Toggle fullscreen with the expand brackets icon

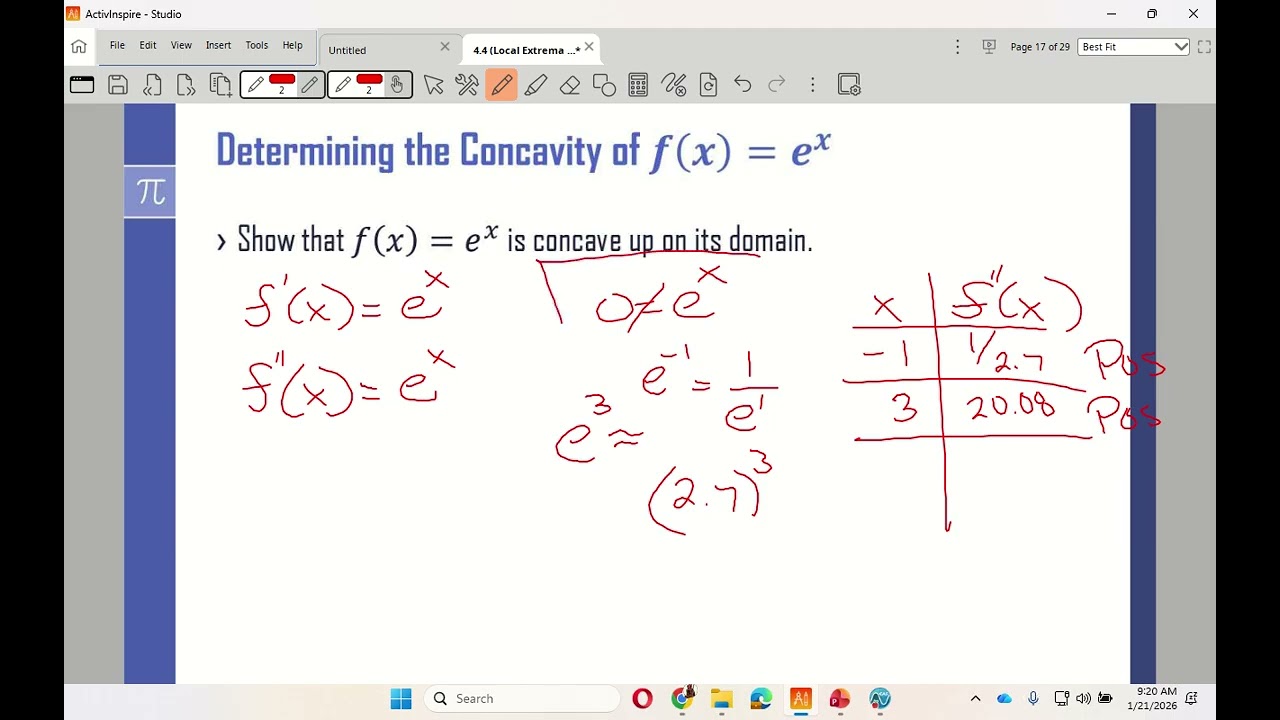tap(1204, 47)
